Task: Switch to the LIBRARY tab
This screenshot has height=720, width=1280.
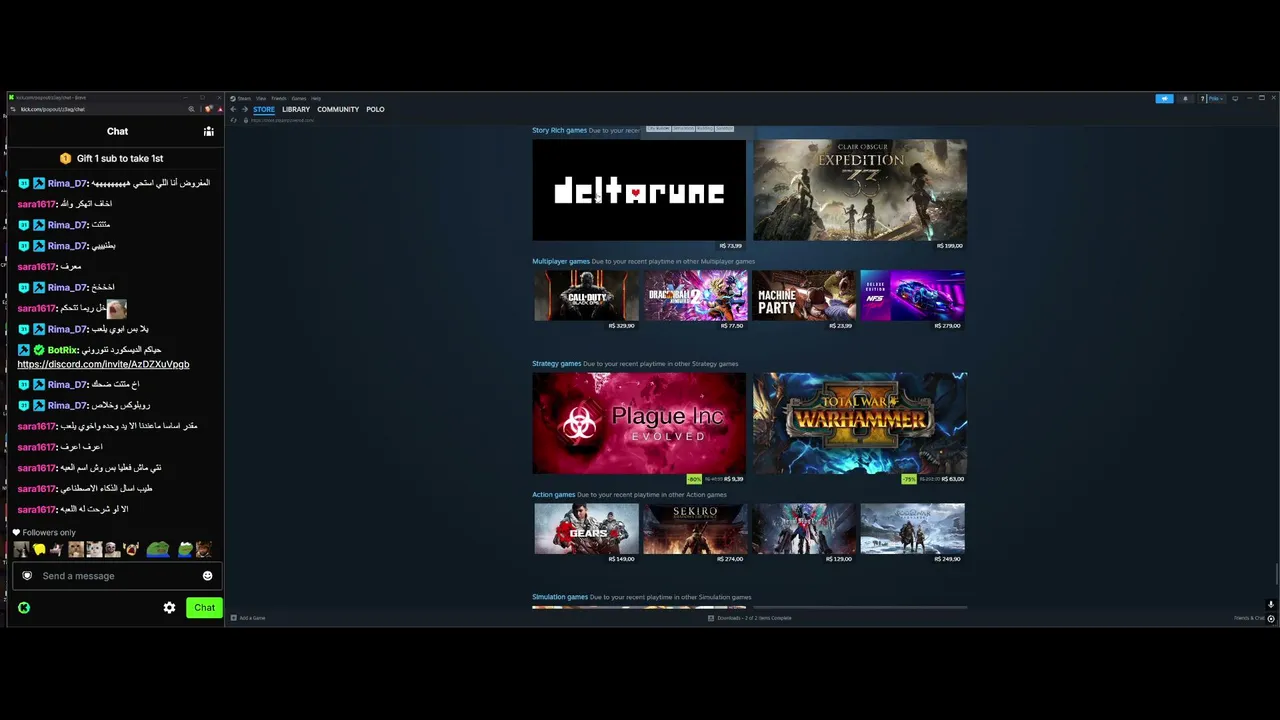Action: [x=296, y=109]
